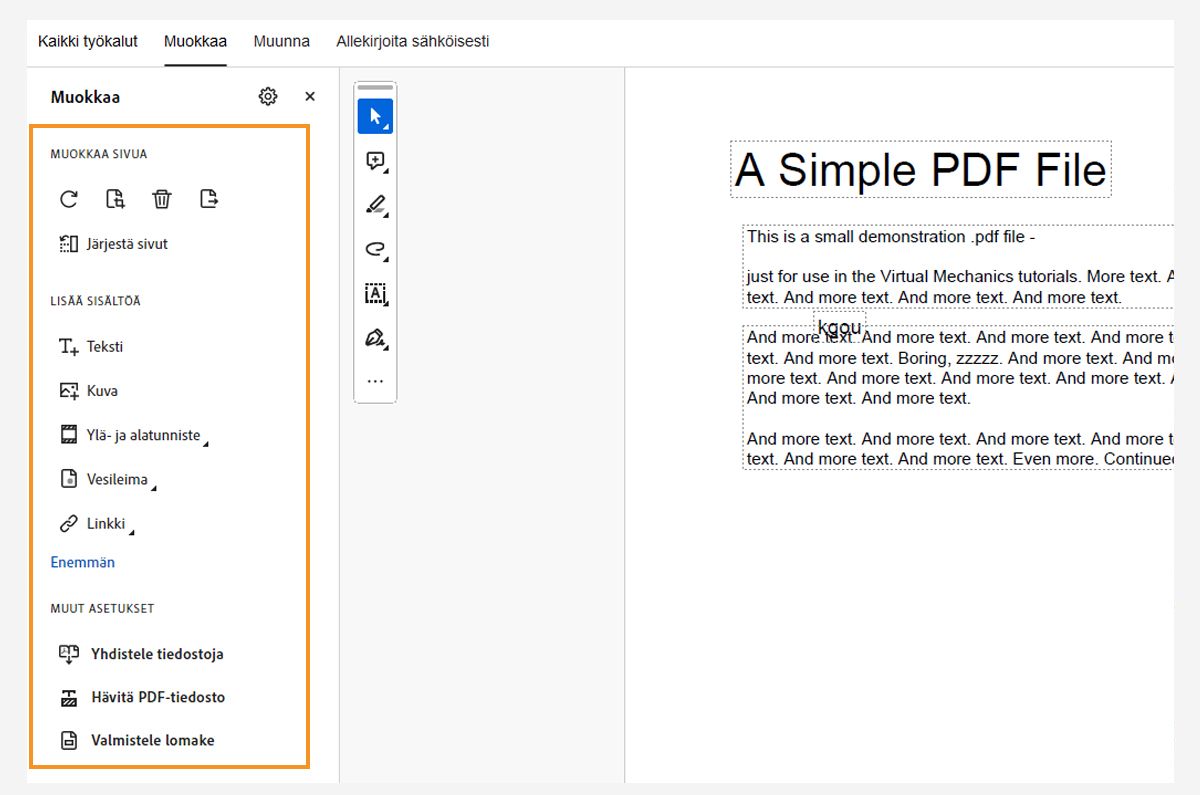Image resolution: width=1200 pixels, height=795 pixels.
Task: Switch to the Muunna tab
Action: click(281, 42)
